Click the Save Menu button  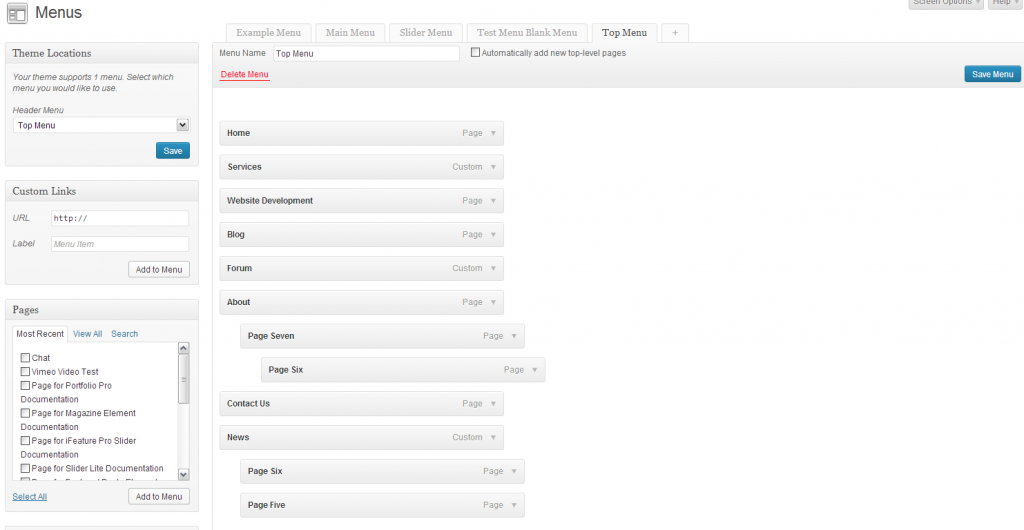point(992,74)
